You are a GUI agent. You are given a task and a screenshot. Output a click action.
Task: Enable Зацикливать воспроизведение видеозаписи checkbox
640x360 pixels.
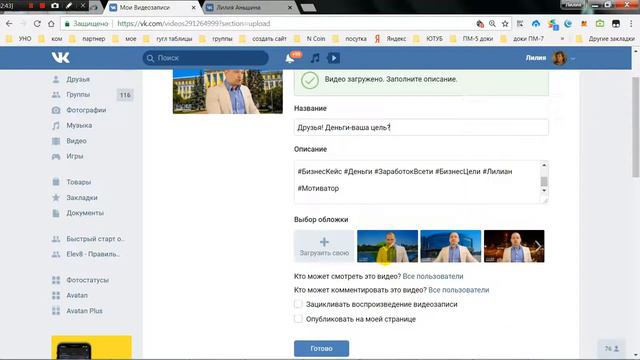click(x=298, y=304)
